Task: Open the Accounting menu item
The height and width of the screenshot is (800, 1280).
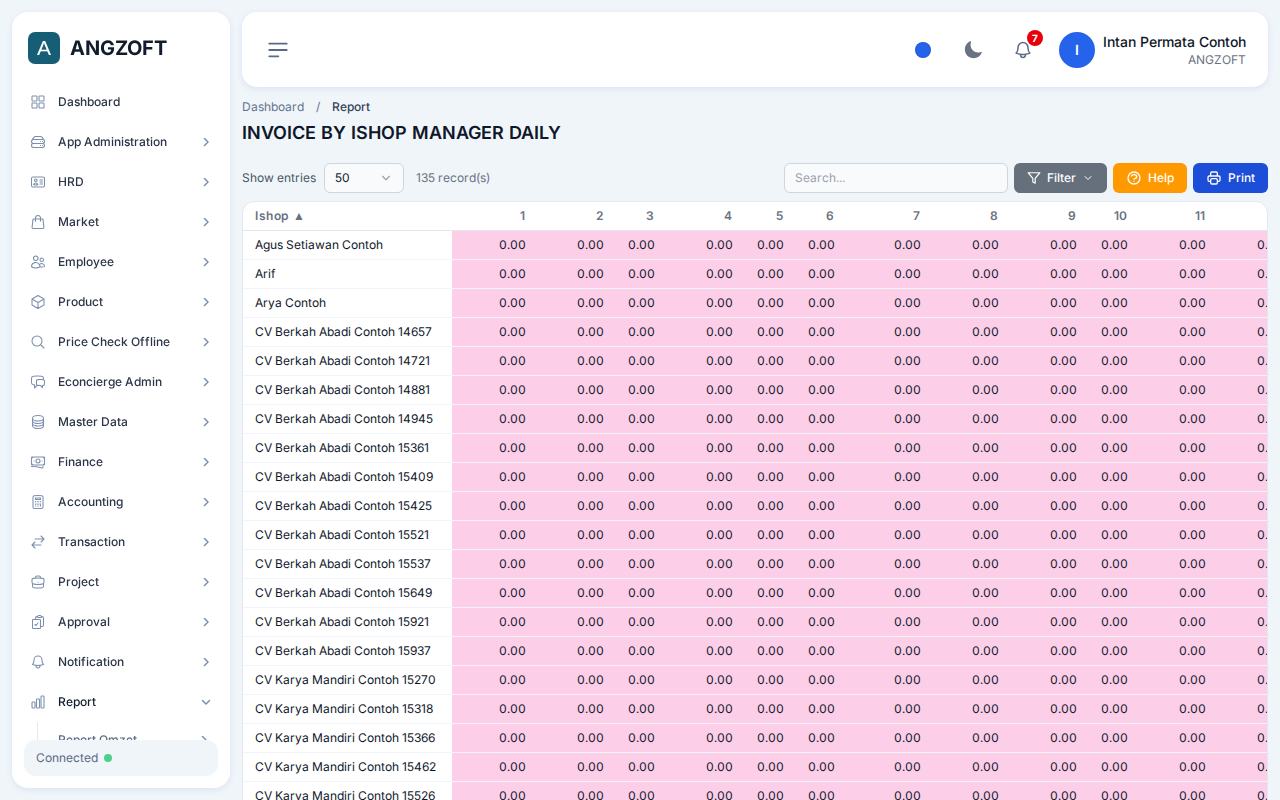Action: click(x=121, y=502)
